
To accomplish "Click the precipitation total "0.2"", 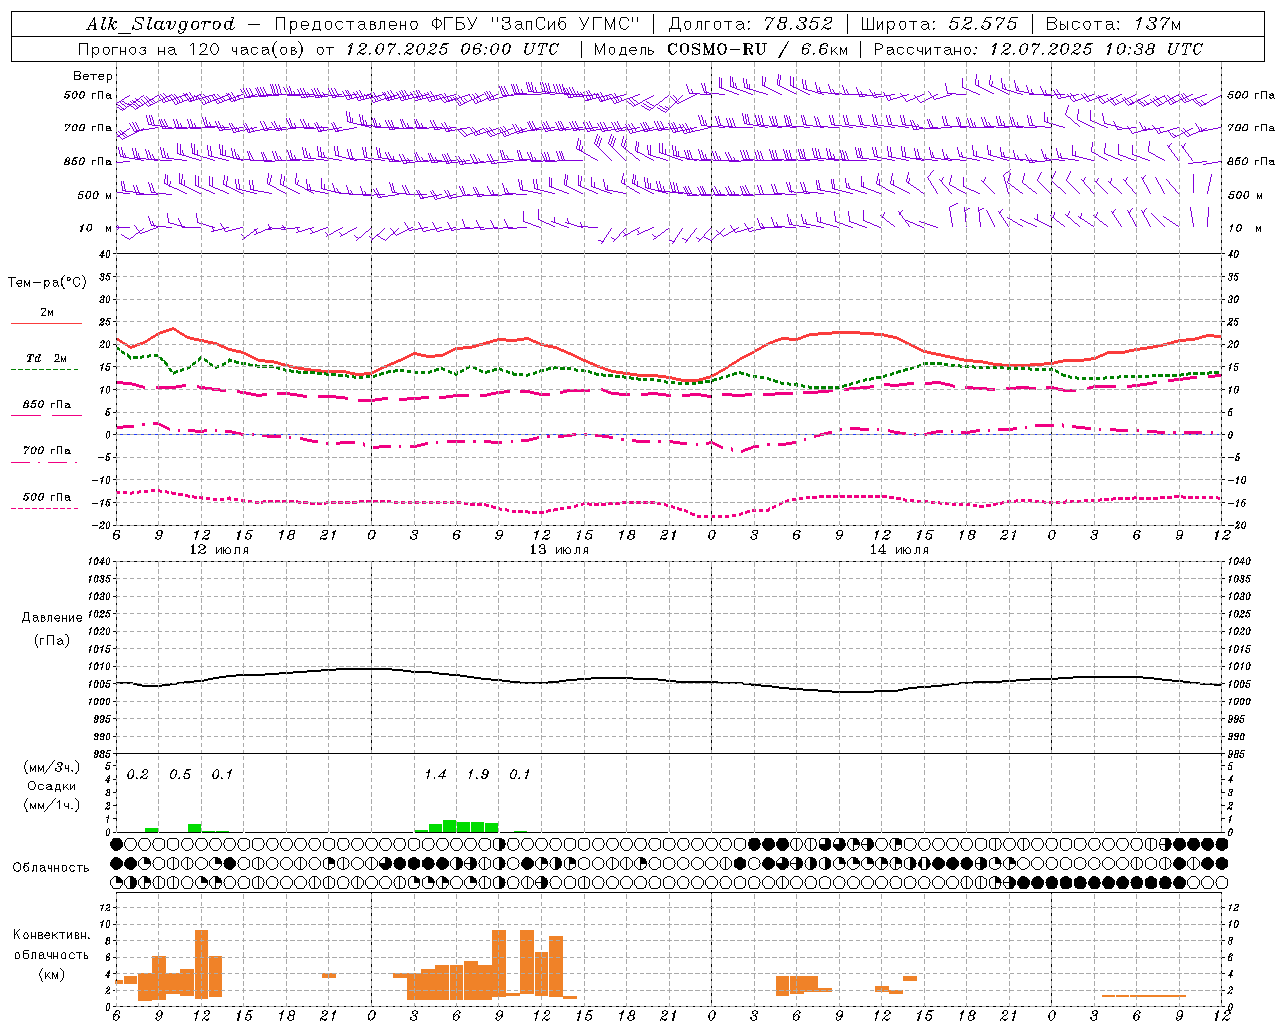I will coord(138,775).
